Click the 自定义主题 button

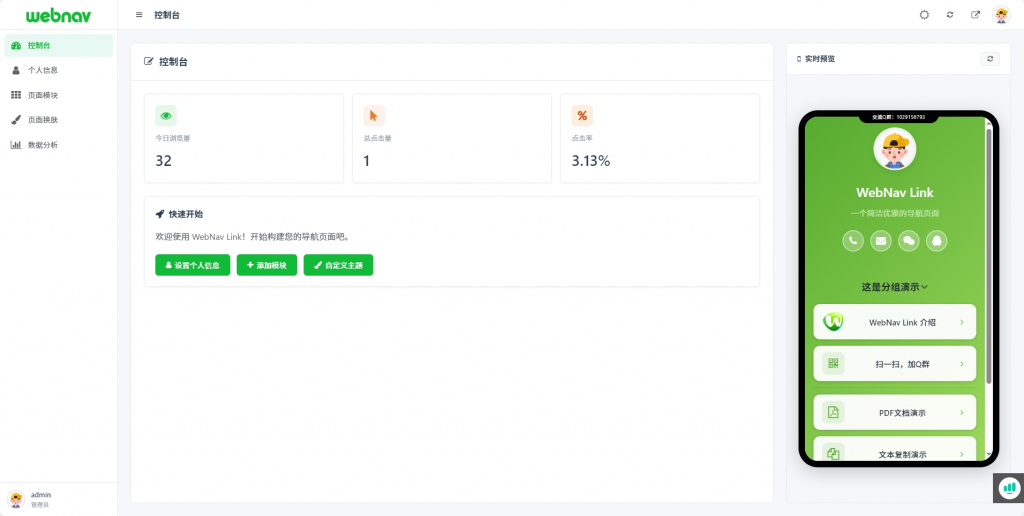click(338, 265)
